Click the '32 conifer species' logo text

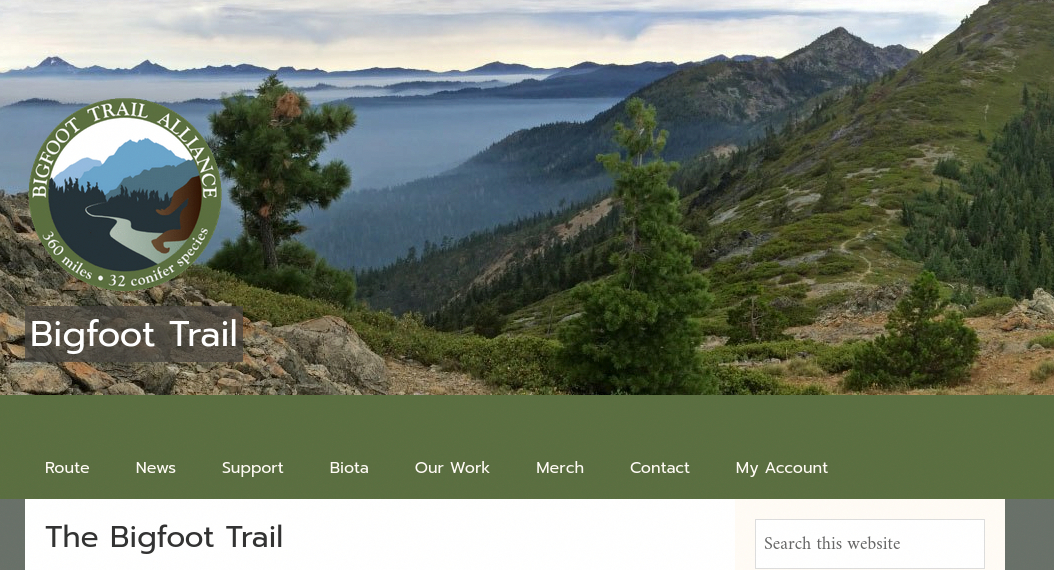click(x=161, y=261)
